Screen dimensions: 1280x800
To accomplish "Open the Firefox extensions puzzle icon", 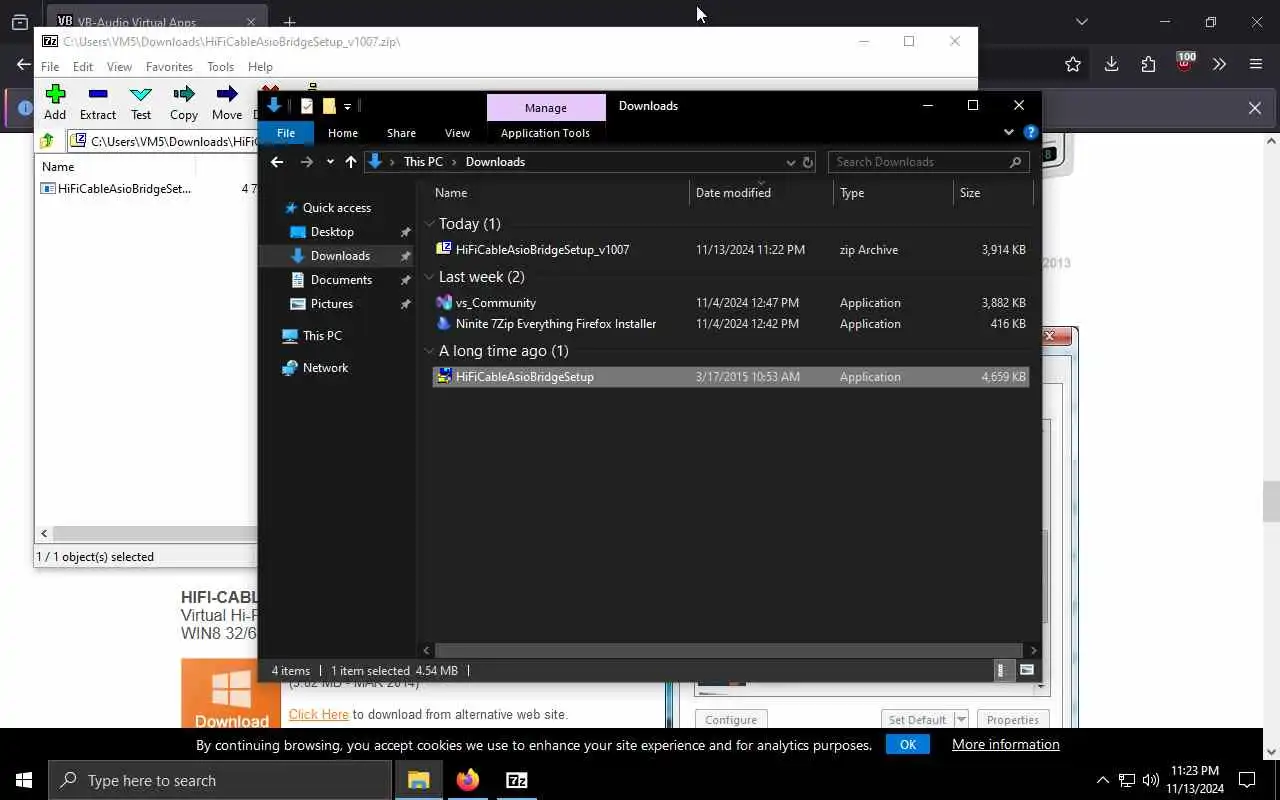I will point(1148,64).
